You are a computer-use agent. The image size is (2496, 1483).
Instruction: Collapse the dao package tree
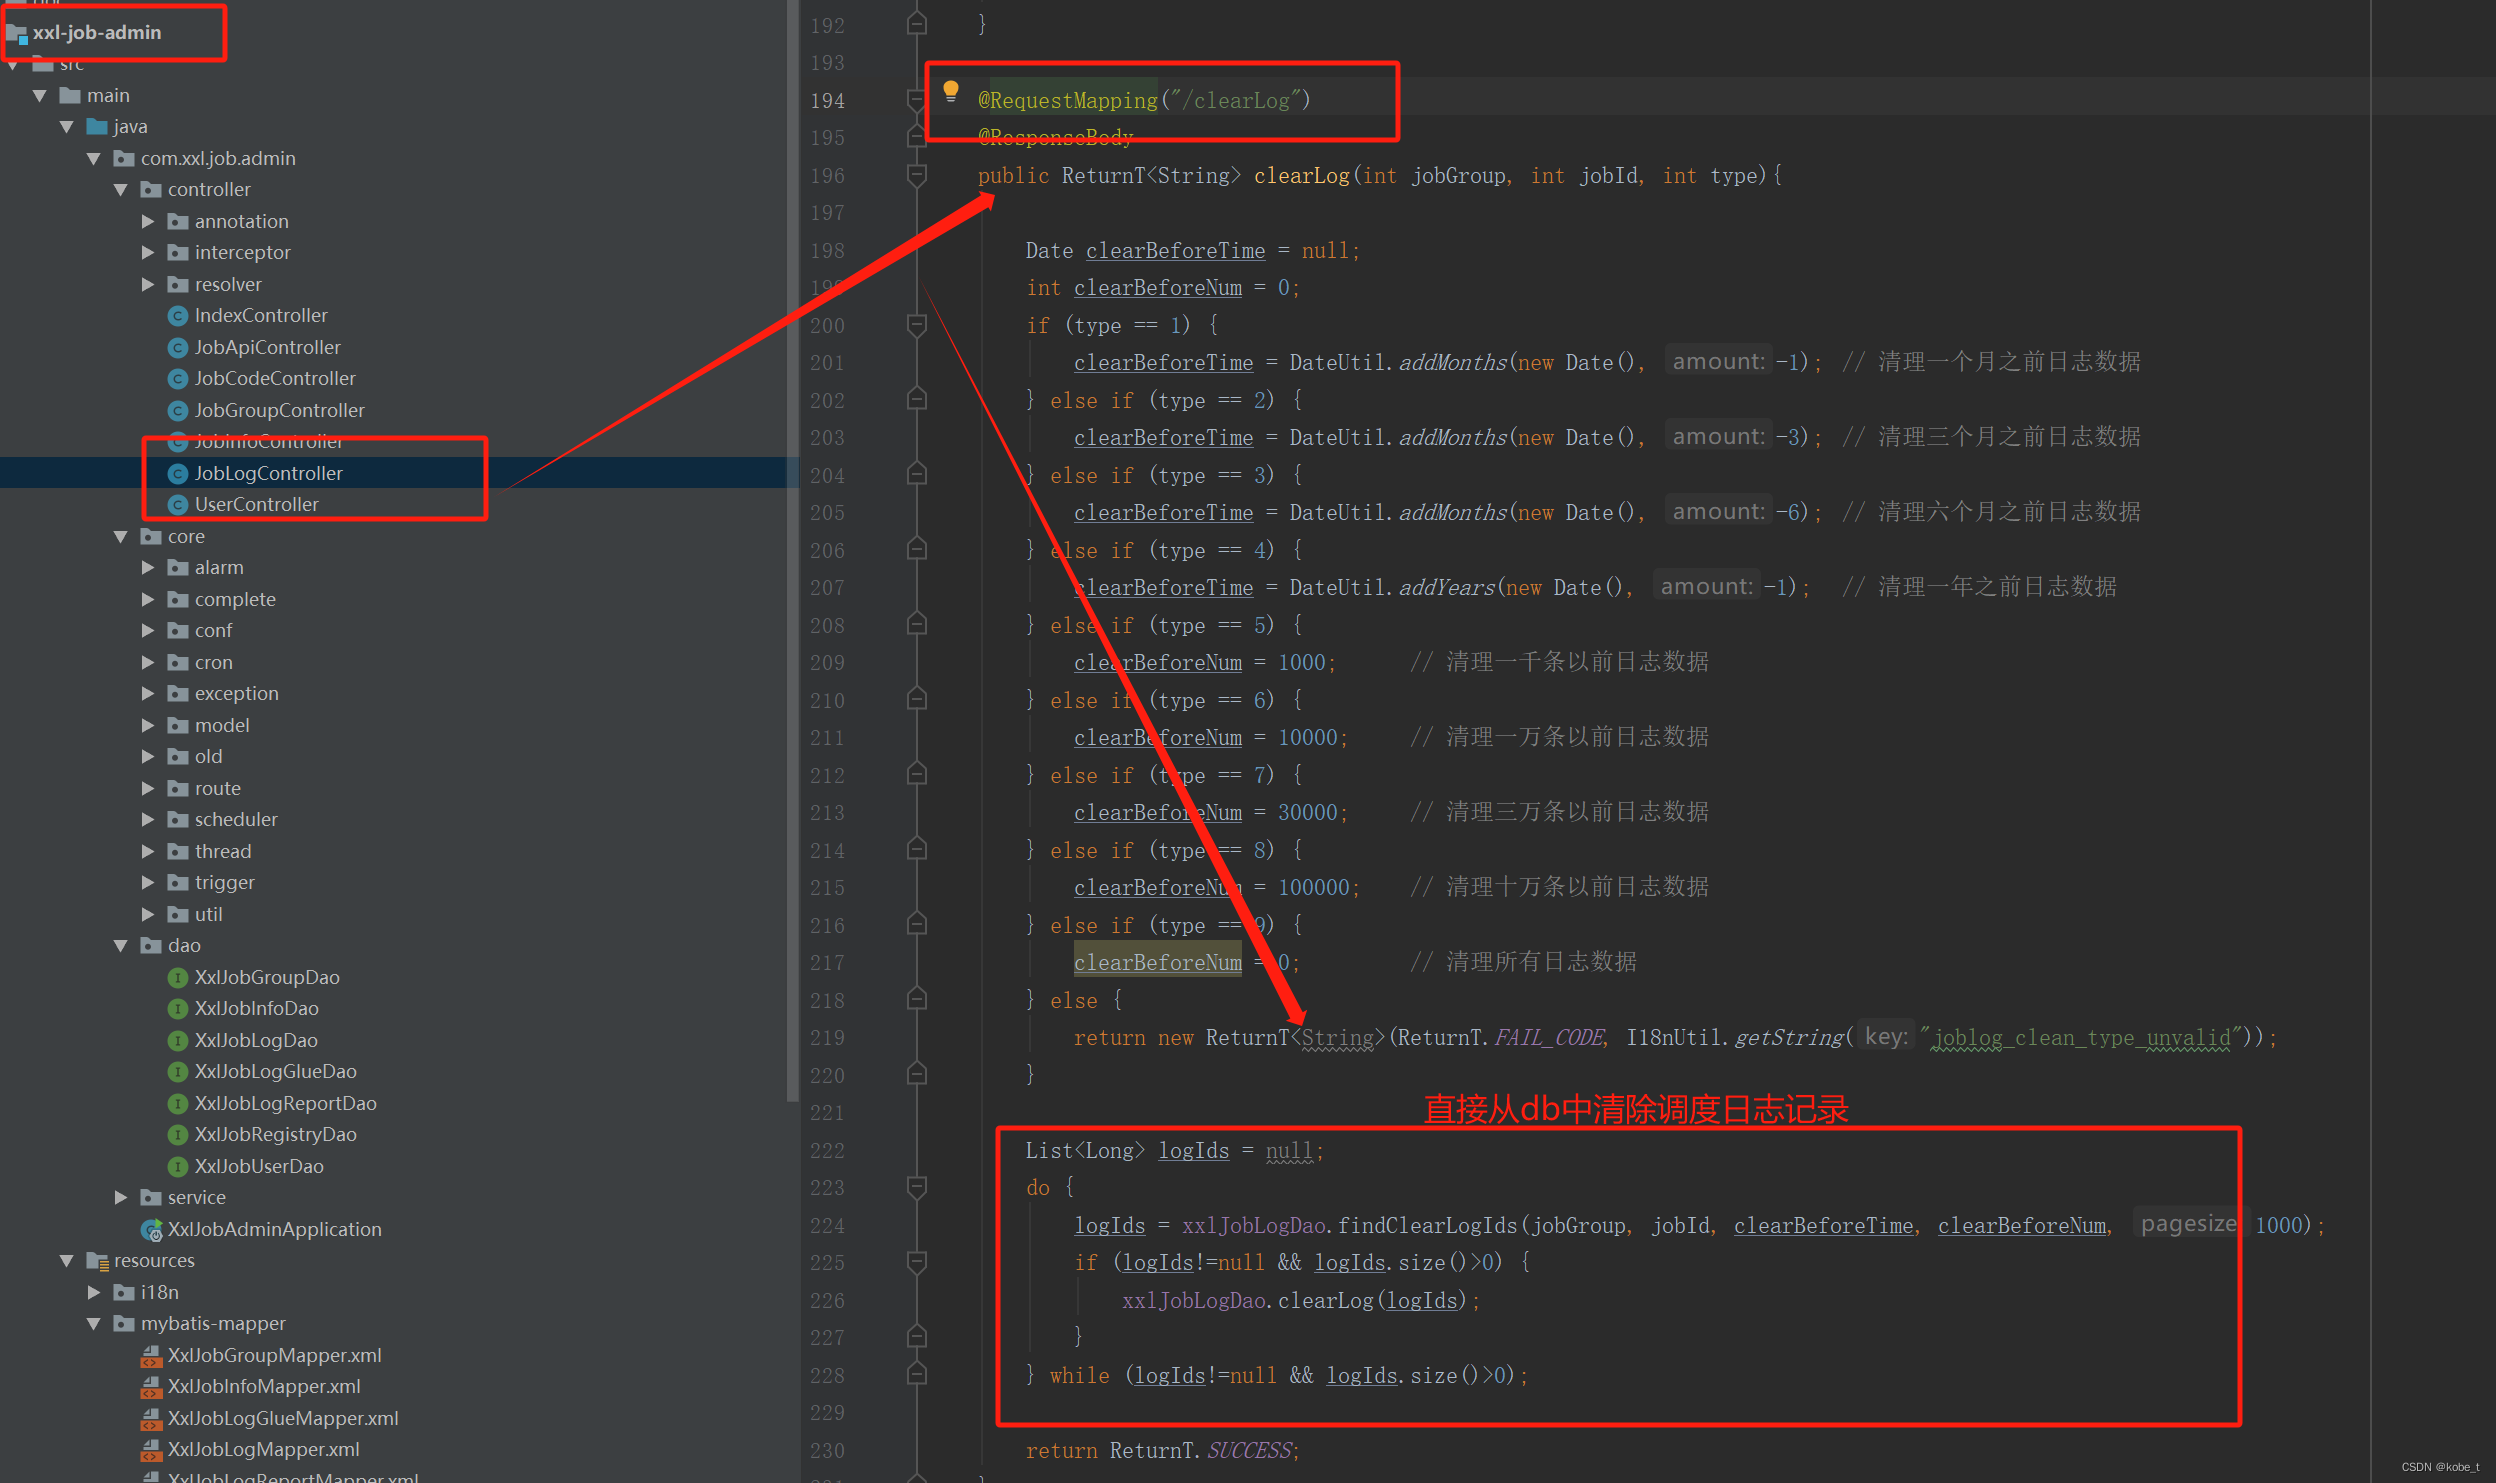[121, 946]
